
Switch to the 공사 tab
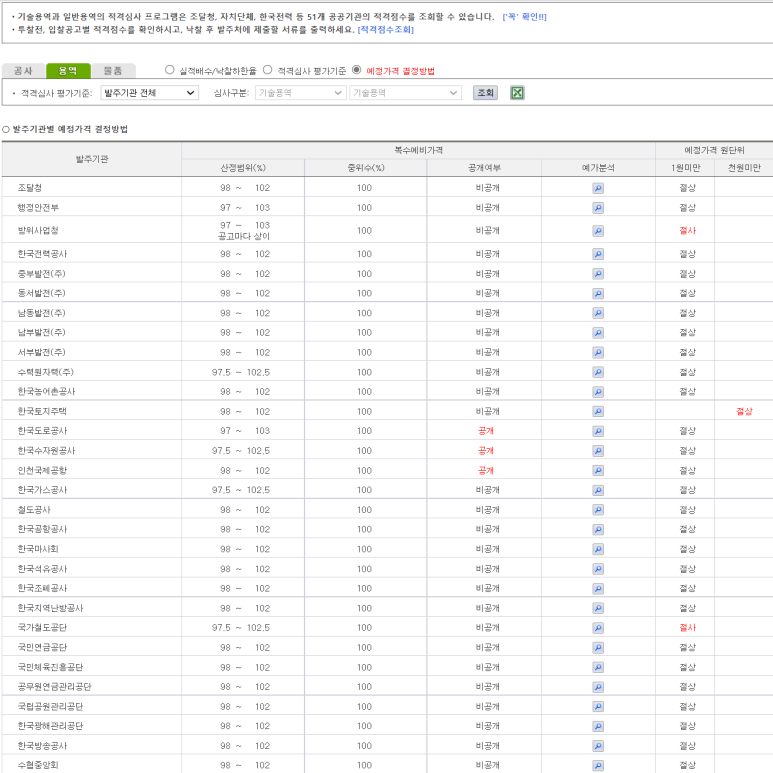(x=23, y=71)
